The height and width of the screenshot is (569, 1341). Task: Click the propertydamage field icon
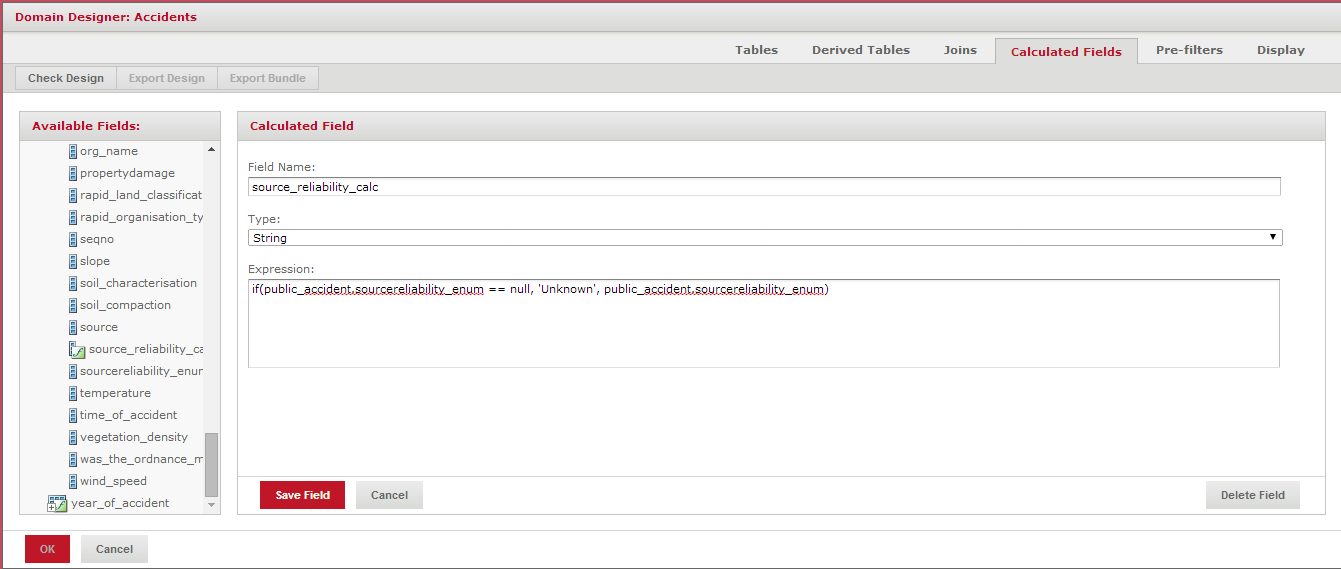coord(72,173)
